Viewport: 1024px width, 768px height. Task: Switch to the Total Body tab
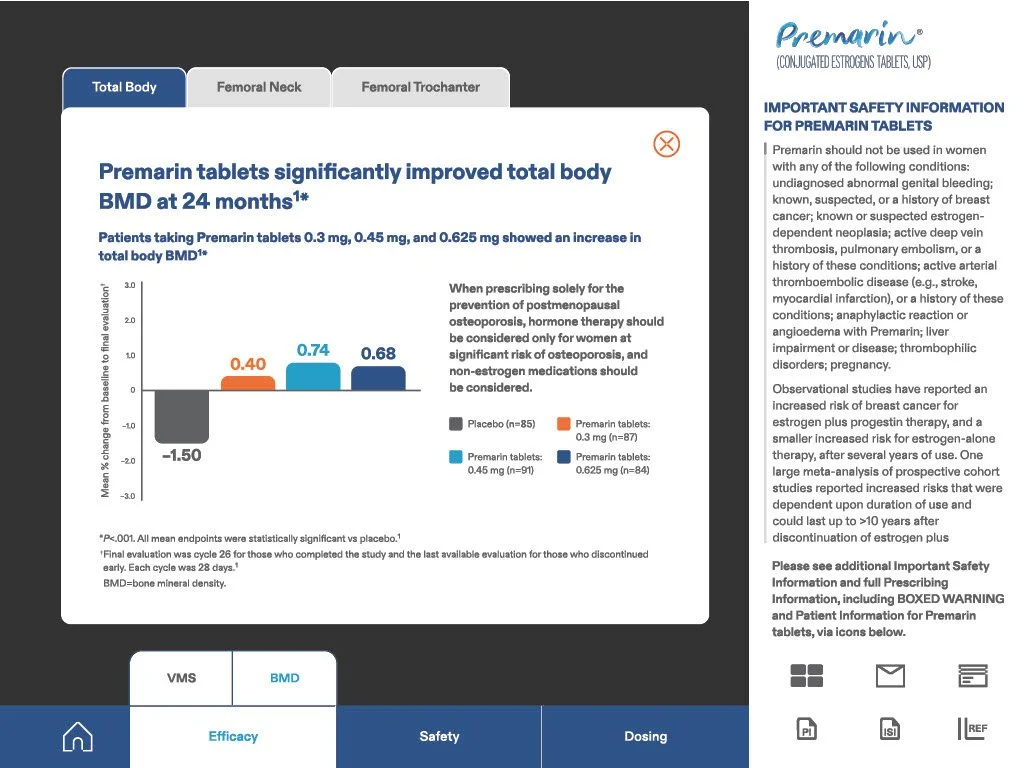(x=124, y=88)
